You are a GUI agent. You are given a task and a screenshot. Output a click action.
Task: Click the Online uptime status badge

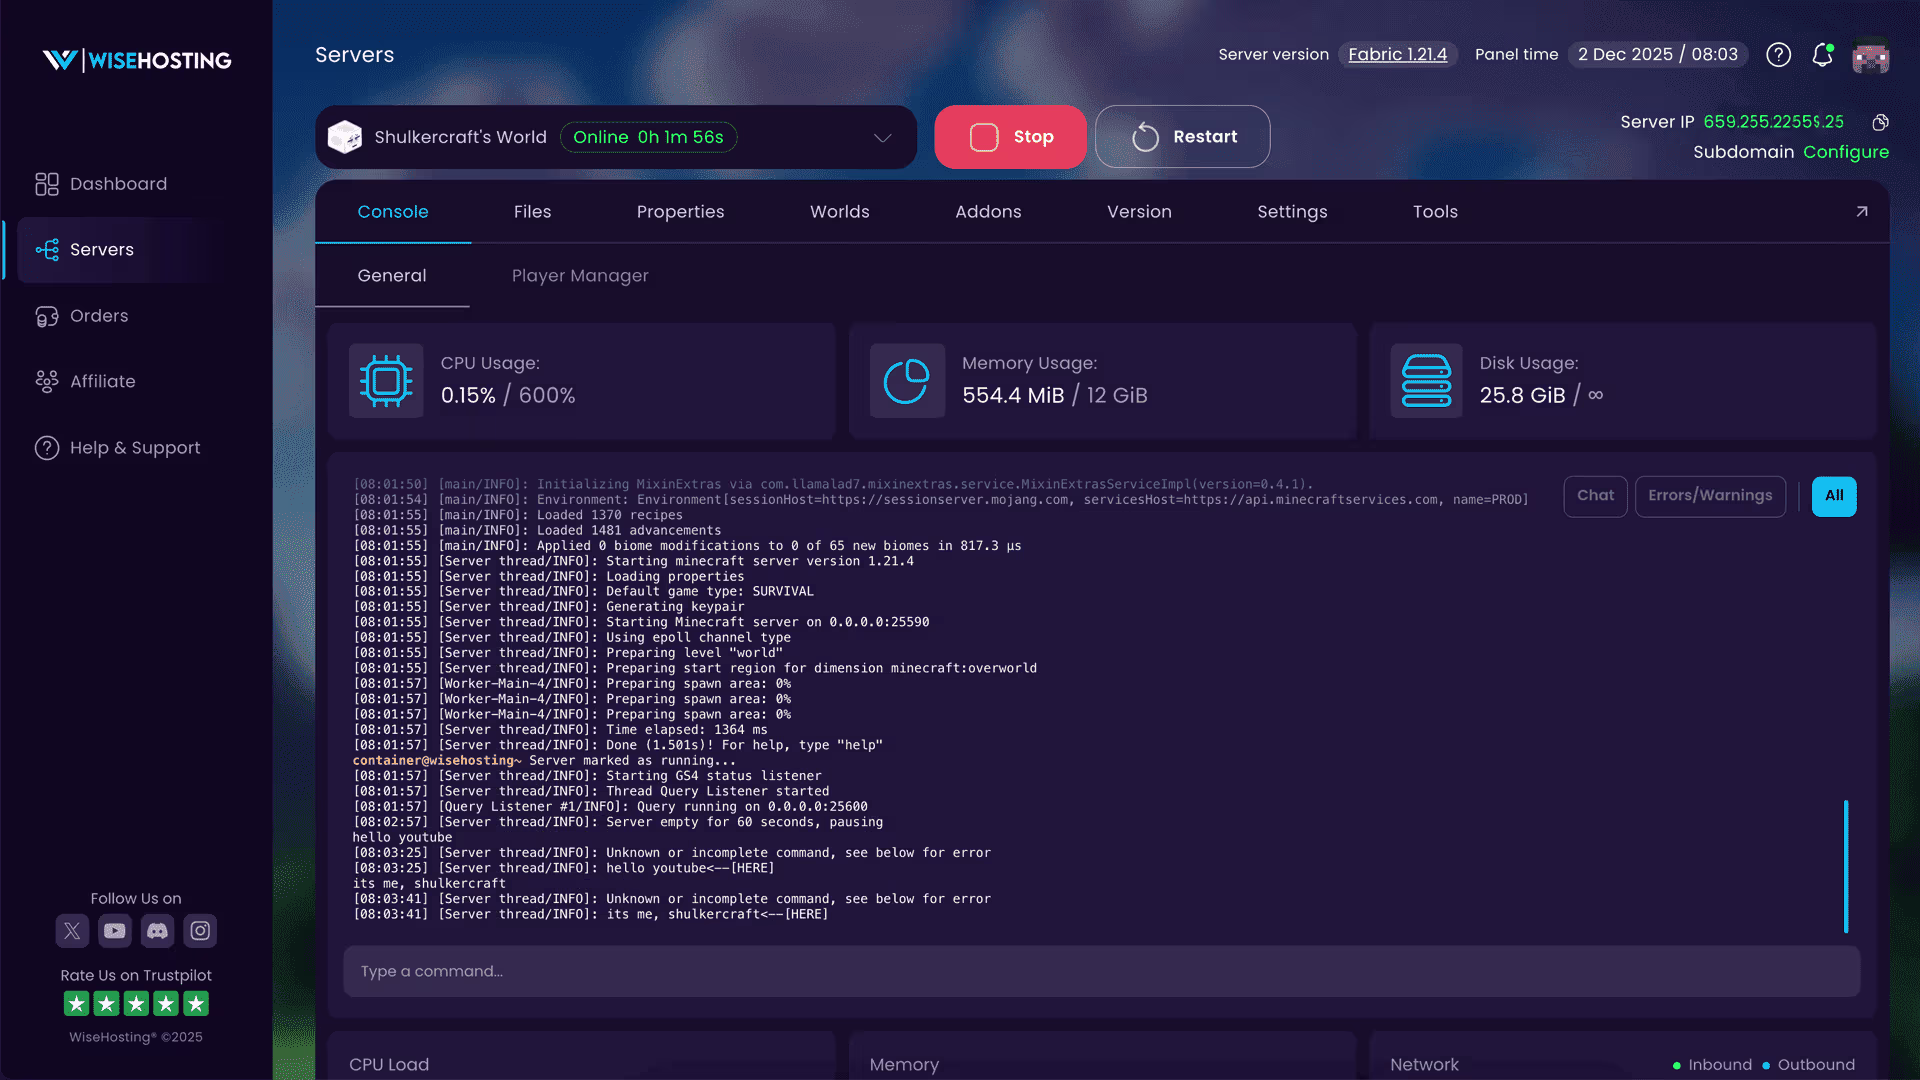point(649,137)
